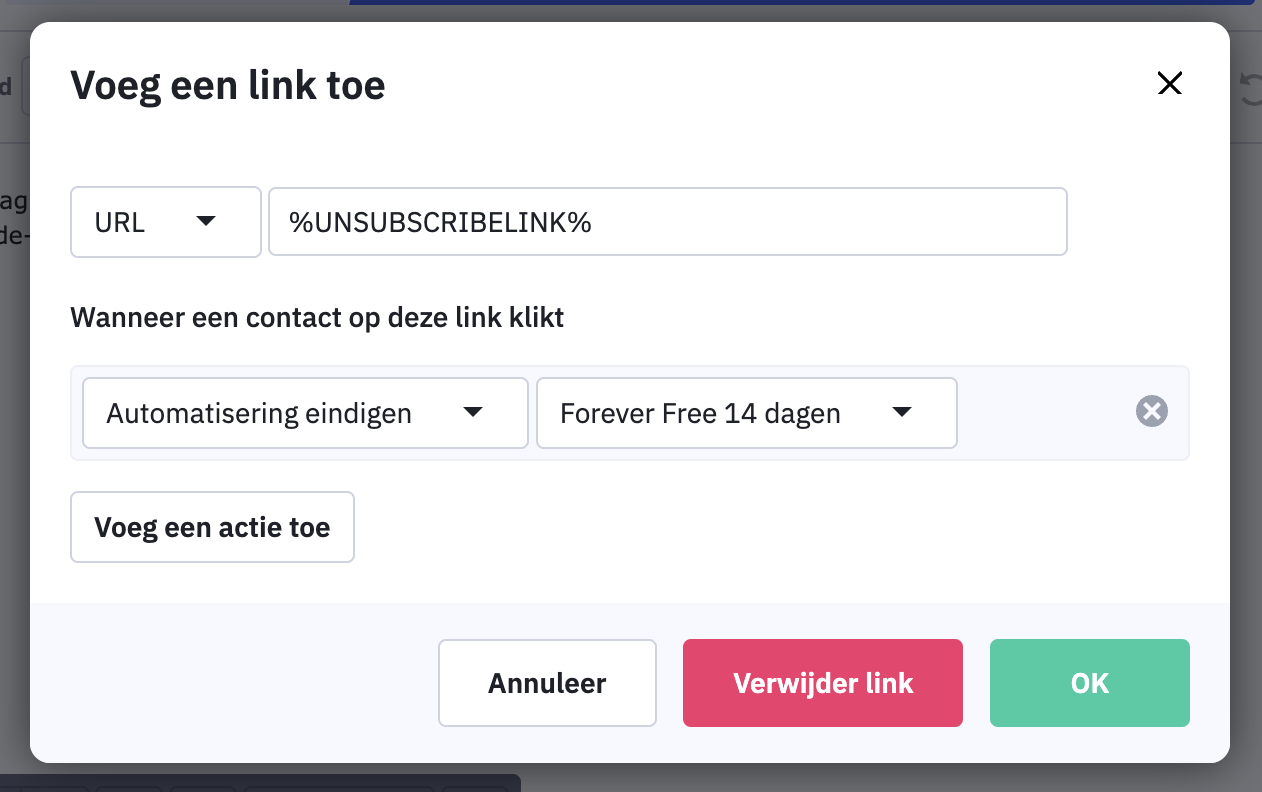Viewport: 1262px width, 792px height.
Task: Click the dark toolbar below the dialog
Action: coord(260,783)
